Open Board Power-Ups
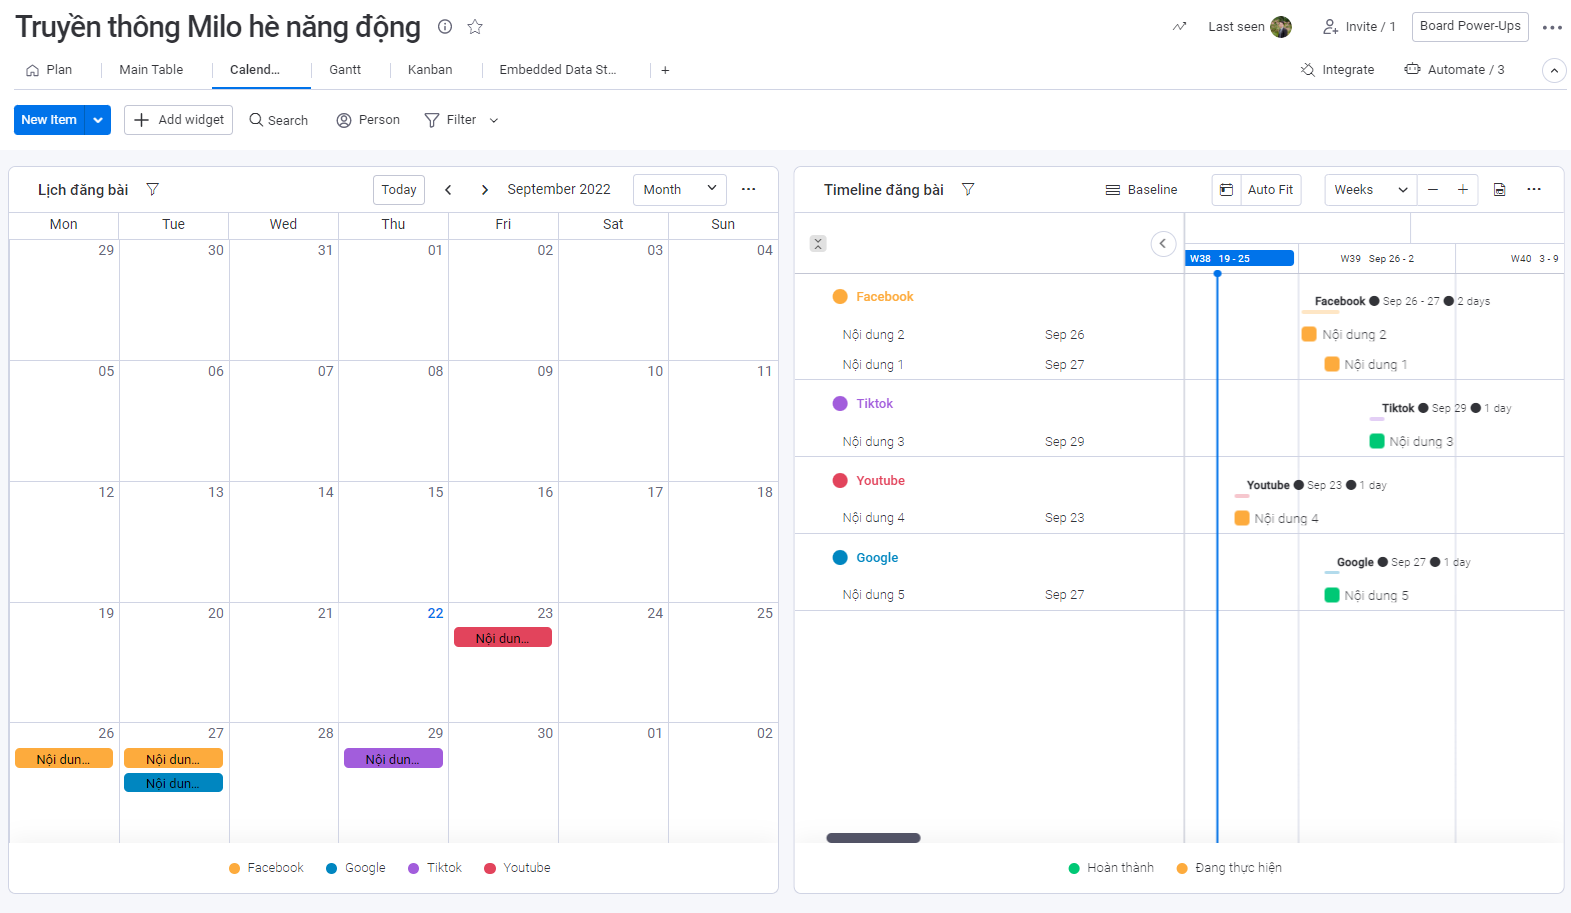This screenshot has width=1571, height=913. pyautogui.click(x=1470, y=27)
